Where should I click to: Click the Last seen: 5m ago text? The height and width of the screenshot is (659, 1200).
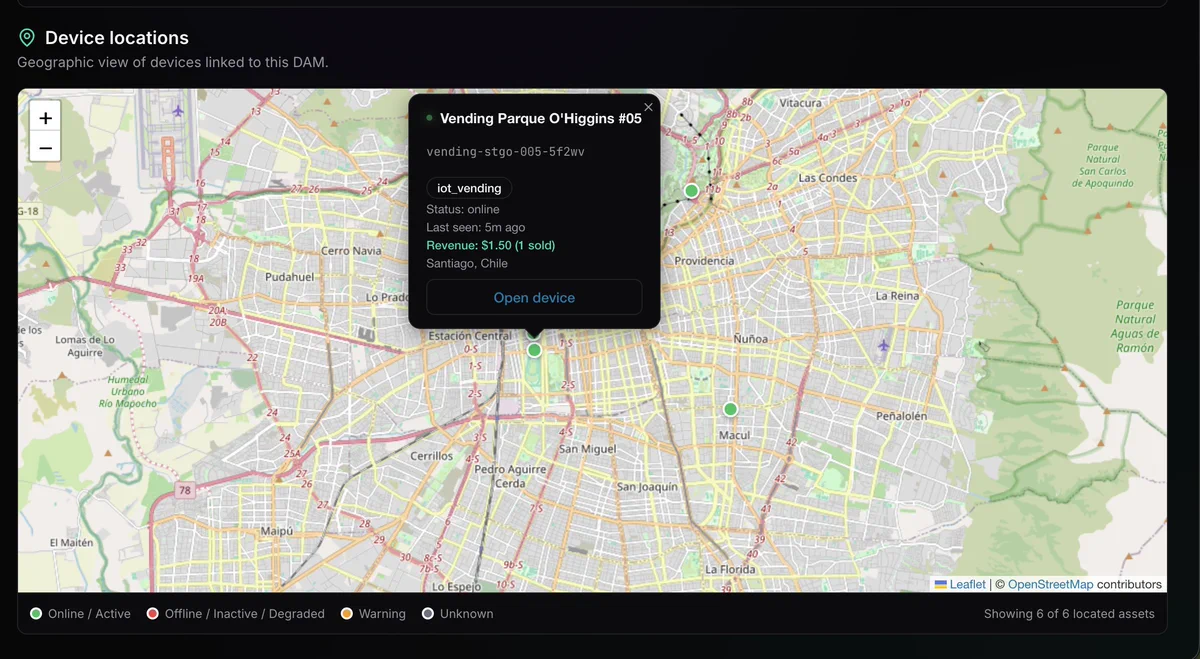(x=475, y=227)
